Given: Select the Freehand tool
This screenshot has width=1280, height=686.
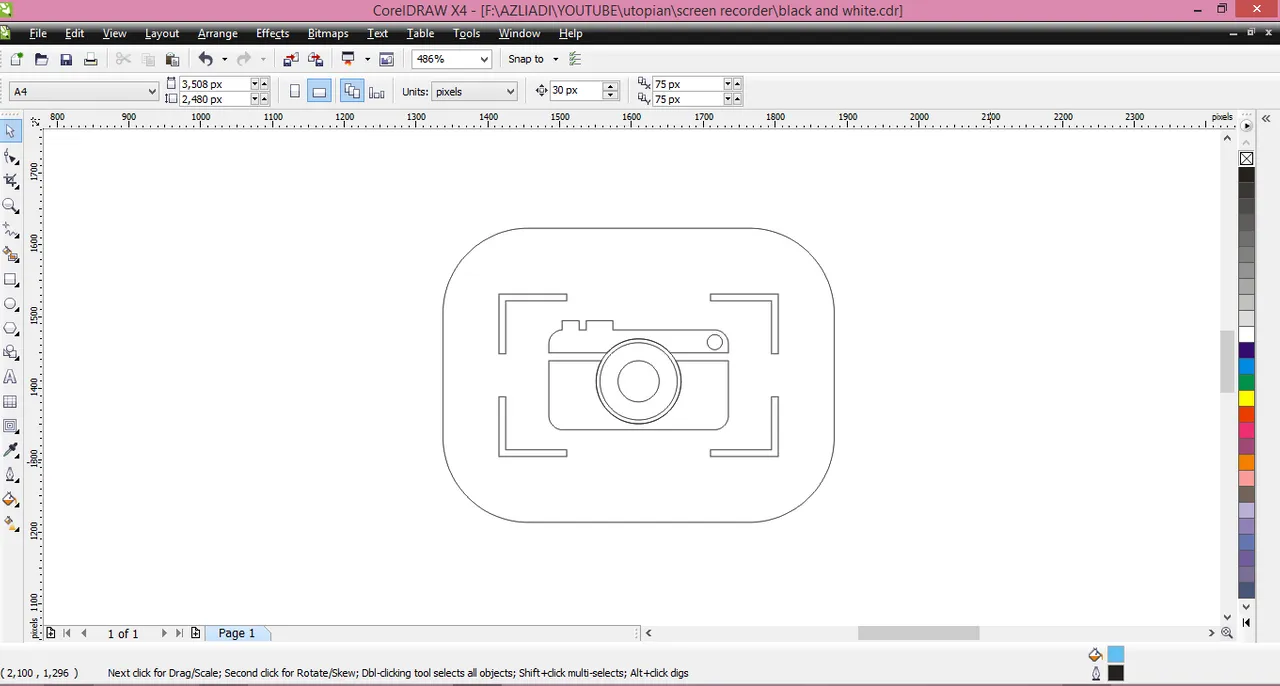Looking at the screenshot, I should (11, 230).
